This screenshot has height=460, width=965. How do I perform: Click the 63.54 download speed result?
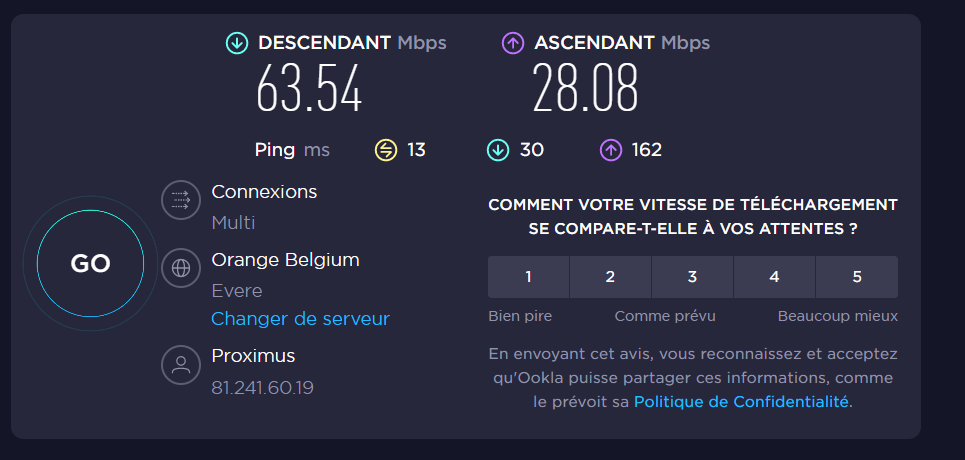click(309, 88)
